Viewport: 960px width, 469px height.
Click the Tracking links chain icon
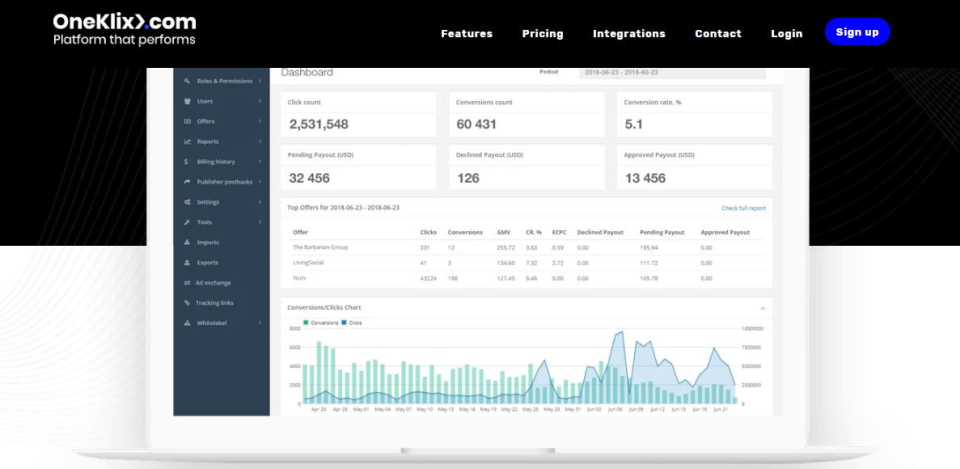pyautogui.click(x=187, y=303)
